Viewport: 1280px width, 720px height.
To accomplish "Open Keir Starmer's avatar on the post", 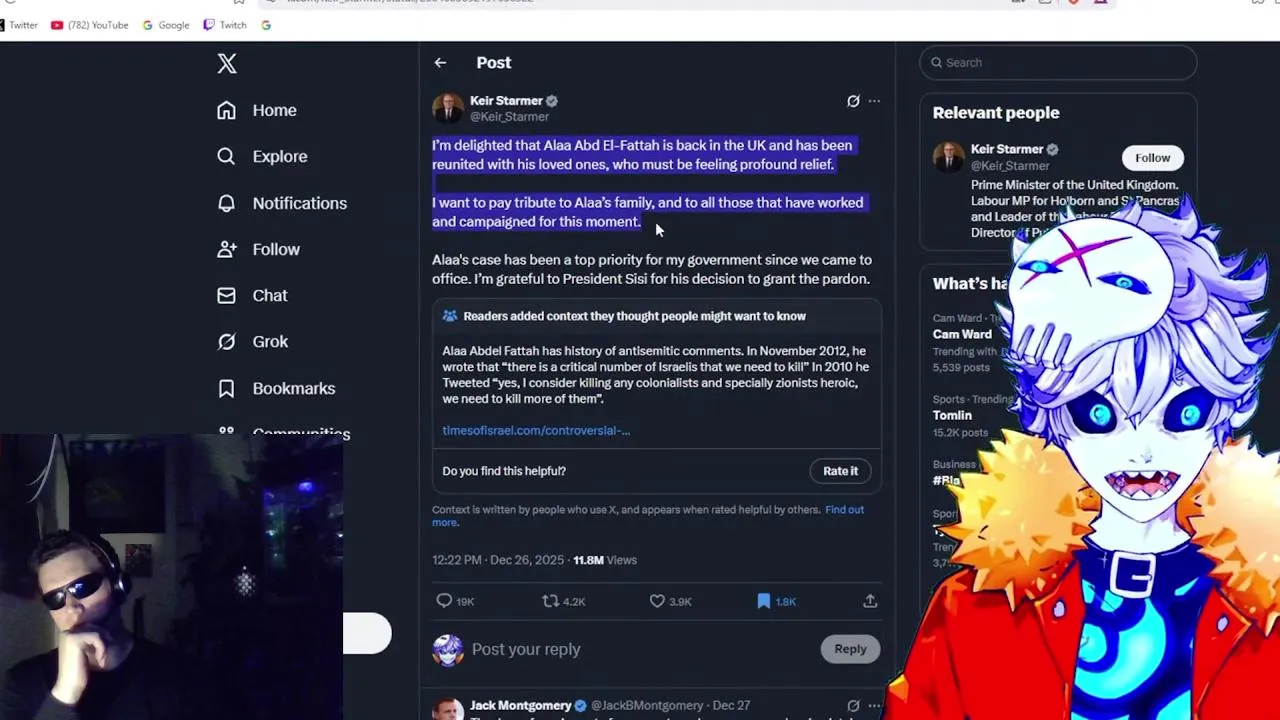I will [448, 108].
